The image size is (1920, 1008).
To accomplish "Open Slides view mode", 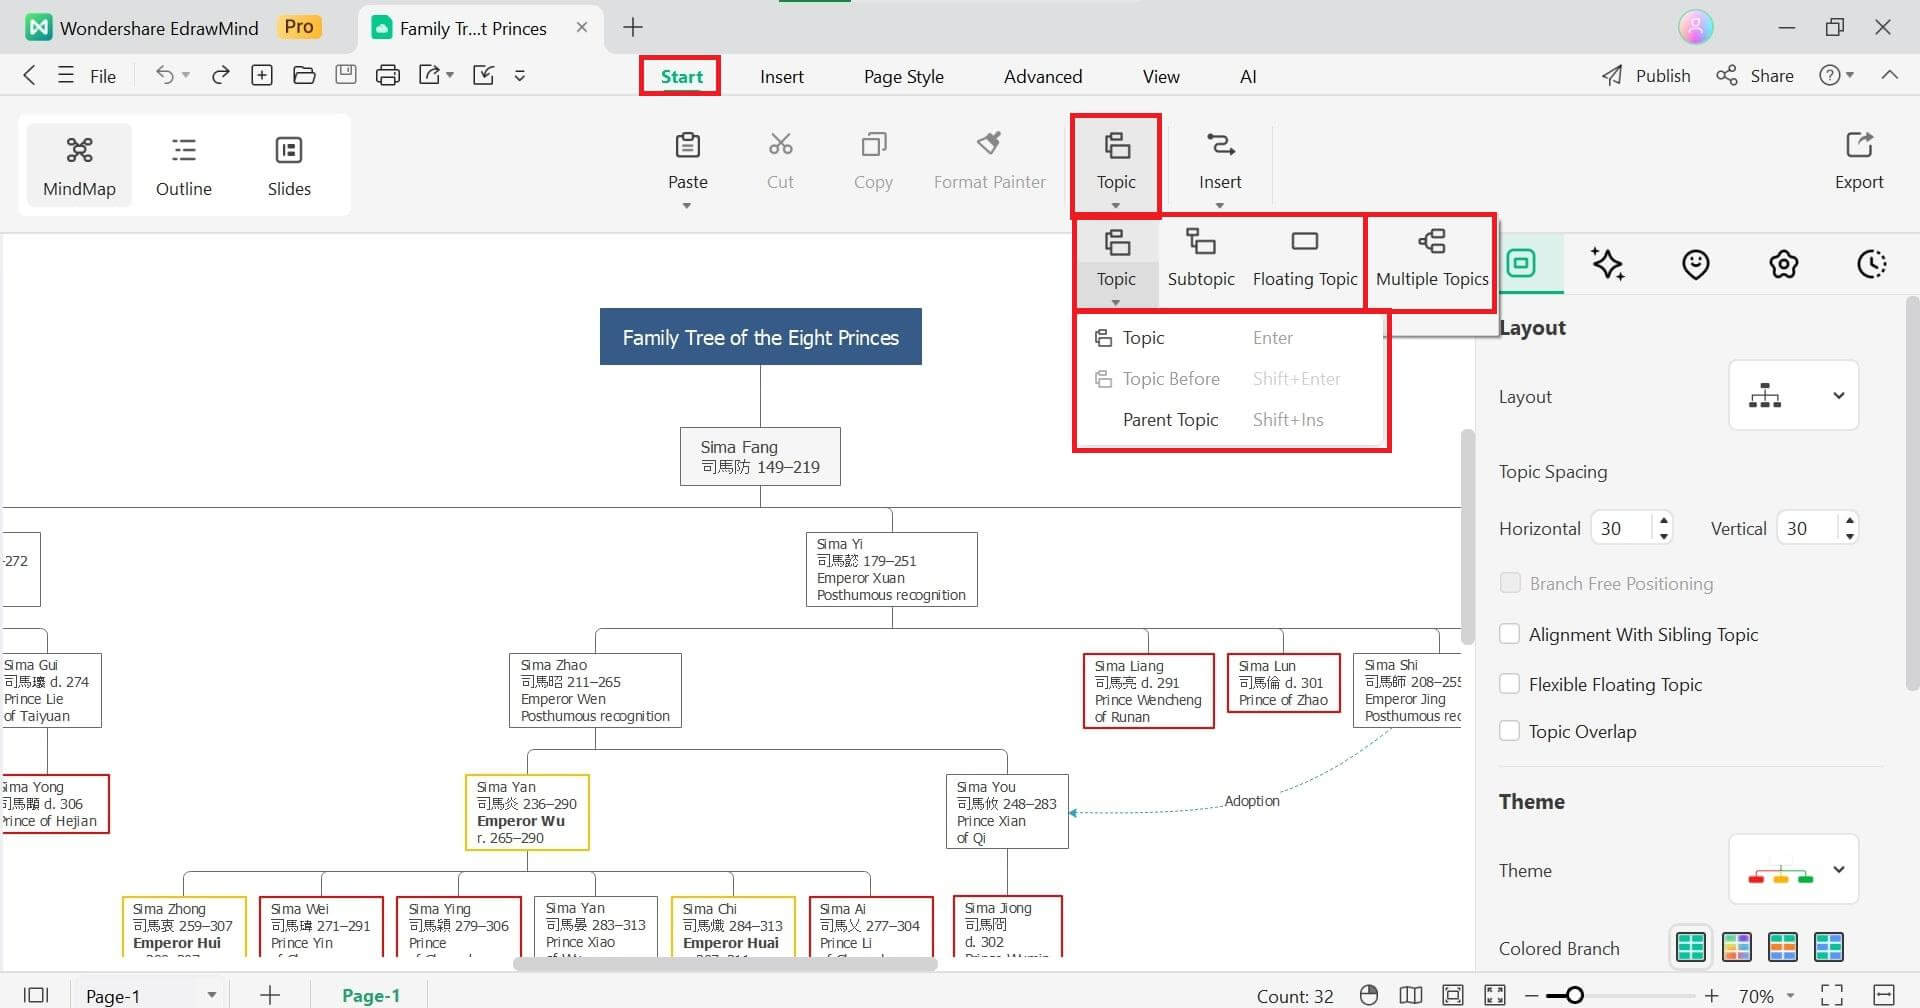I will [289, 166].
